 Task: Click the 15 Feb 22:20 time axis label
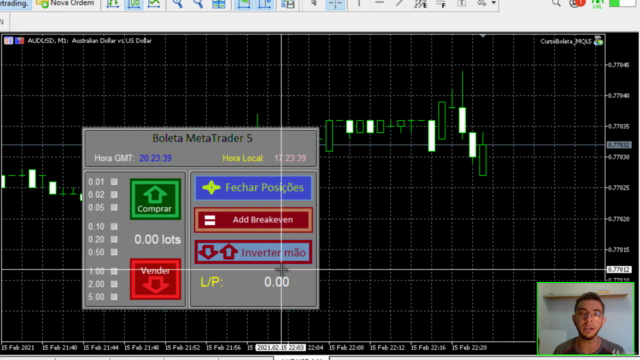469,348
